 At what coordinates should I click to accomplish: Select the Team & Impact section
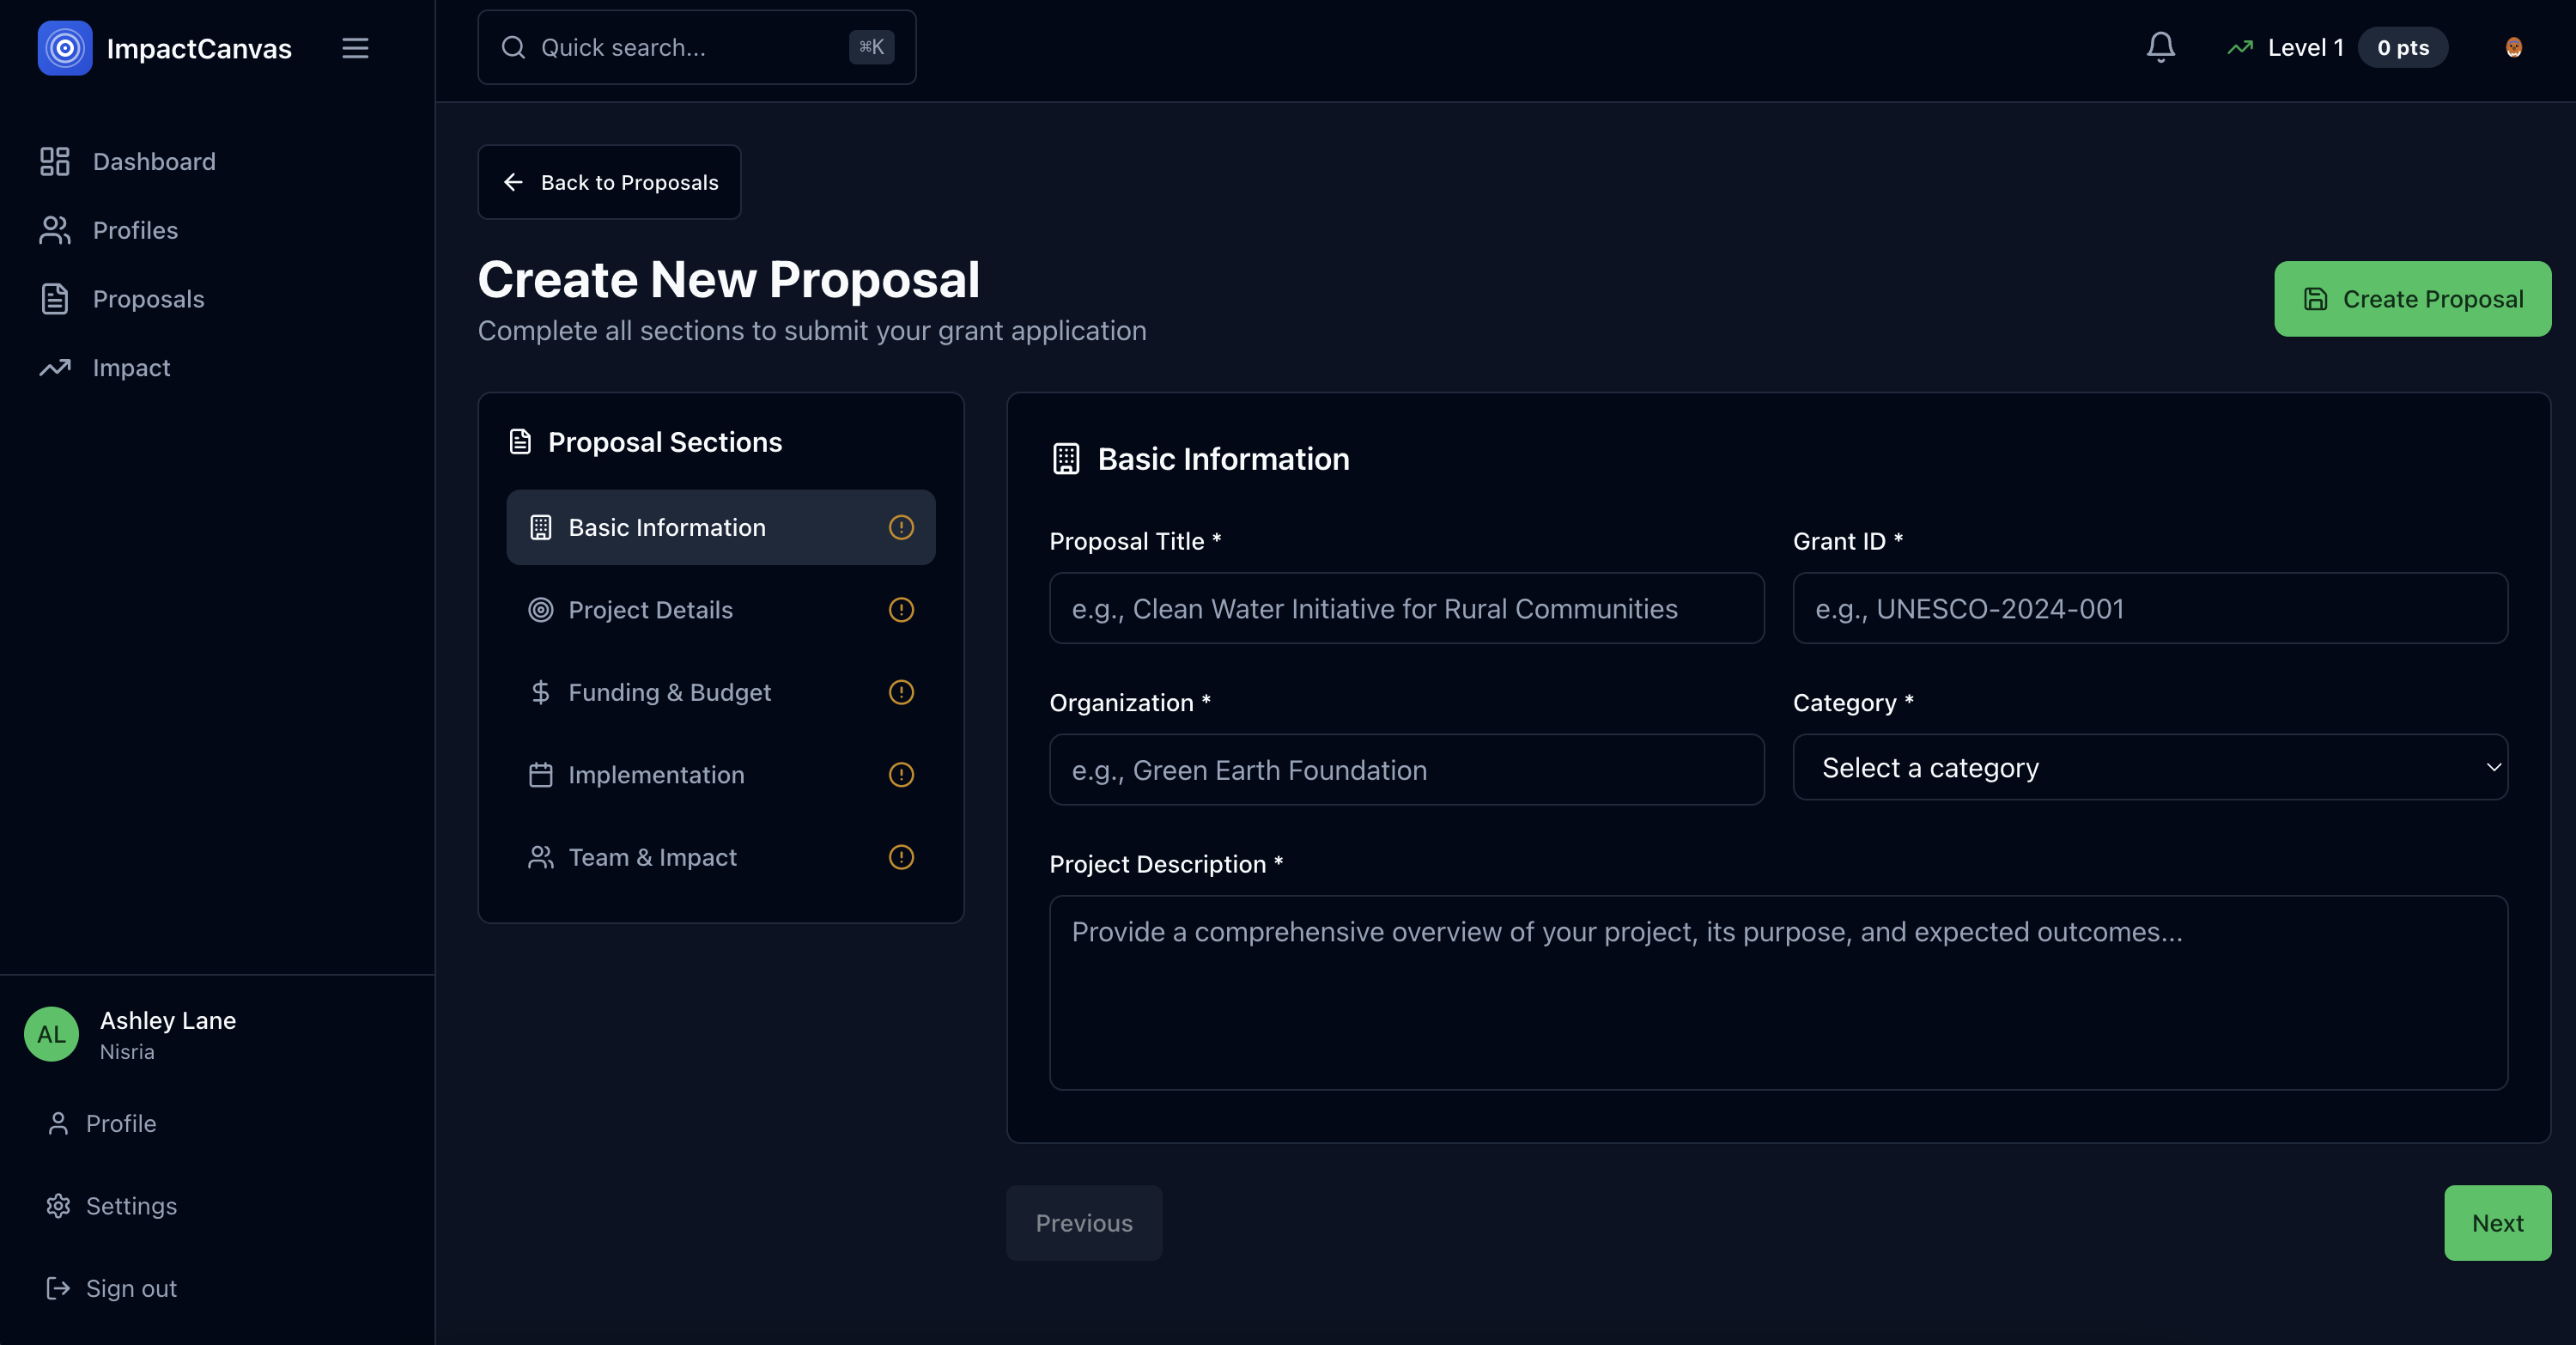click(x=652, y=857)
